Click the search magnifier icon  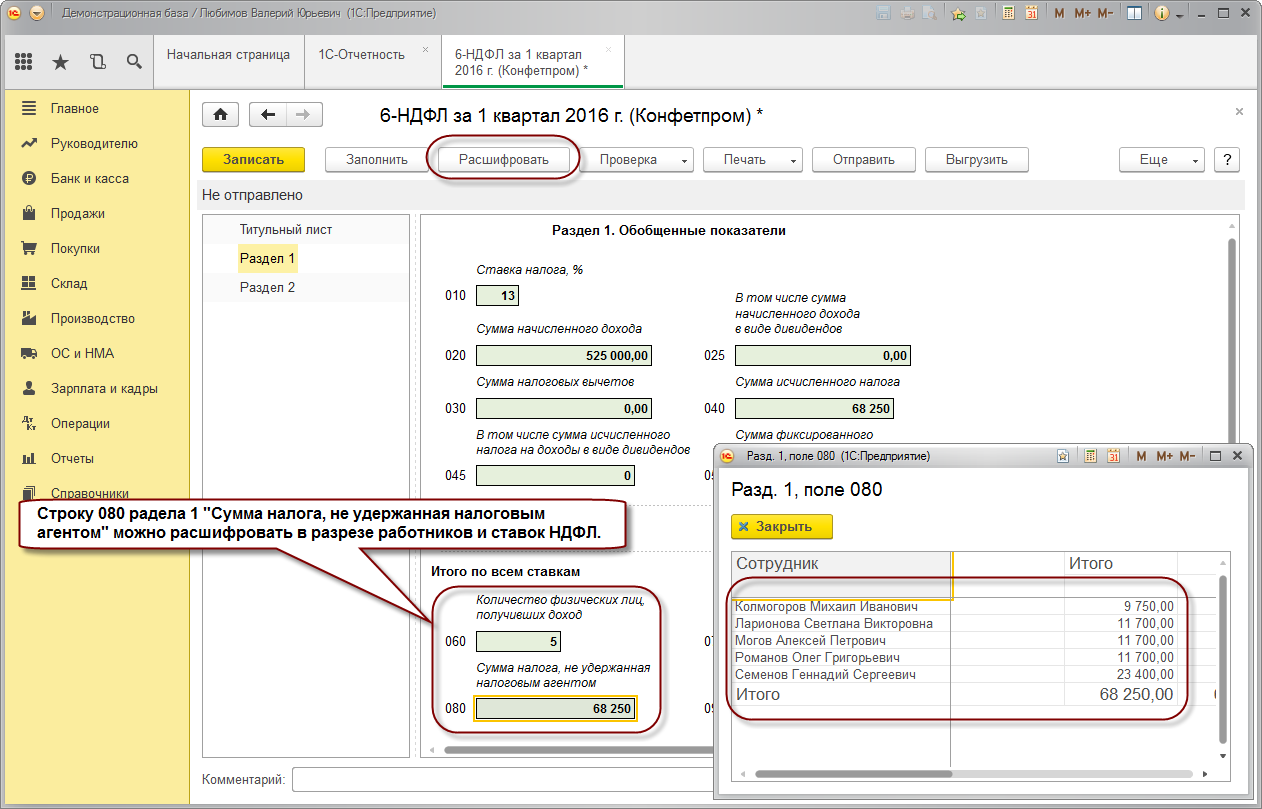pyautogui.click(x=133, y=61)
